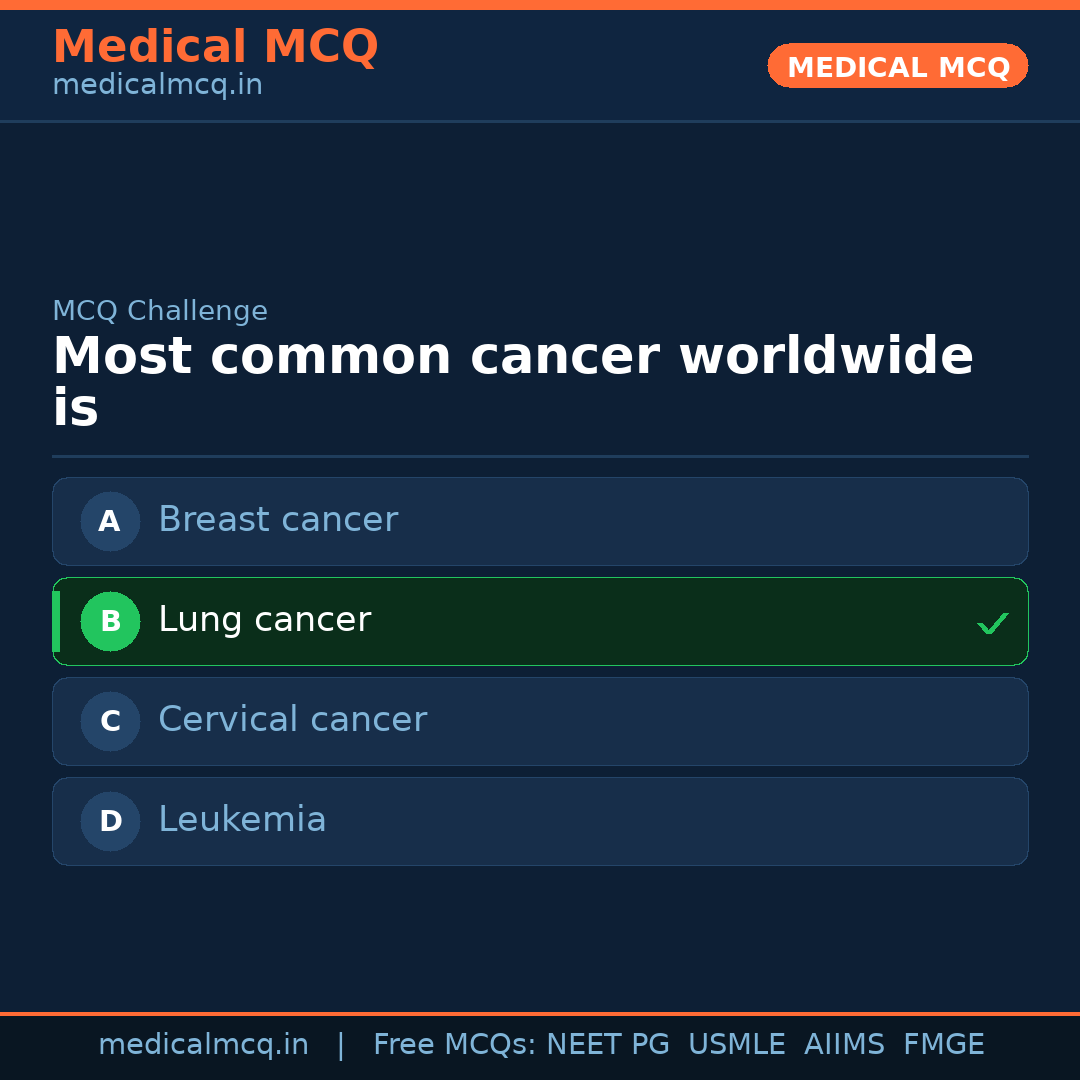Click the question heading about common cancer
The height and width of the screenshot is (1080, 1080).
pyautogui.click(x=512, y=381)
